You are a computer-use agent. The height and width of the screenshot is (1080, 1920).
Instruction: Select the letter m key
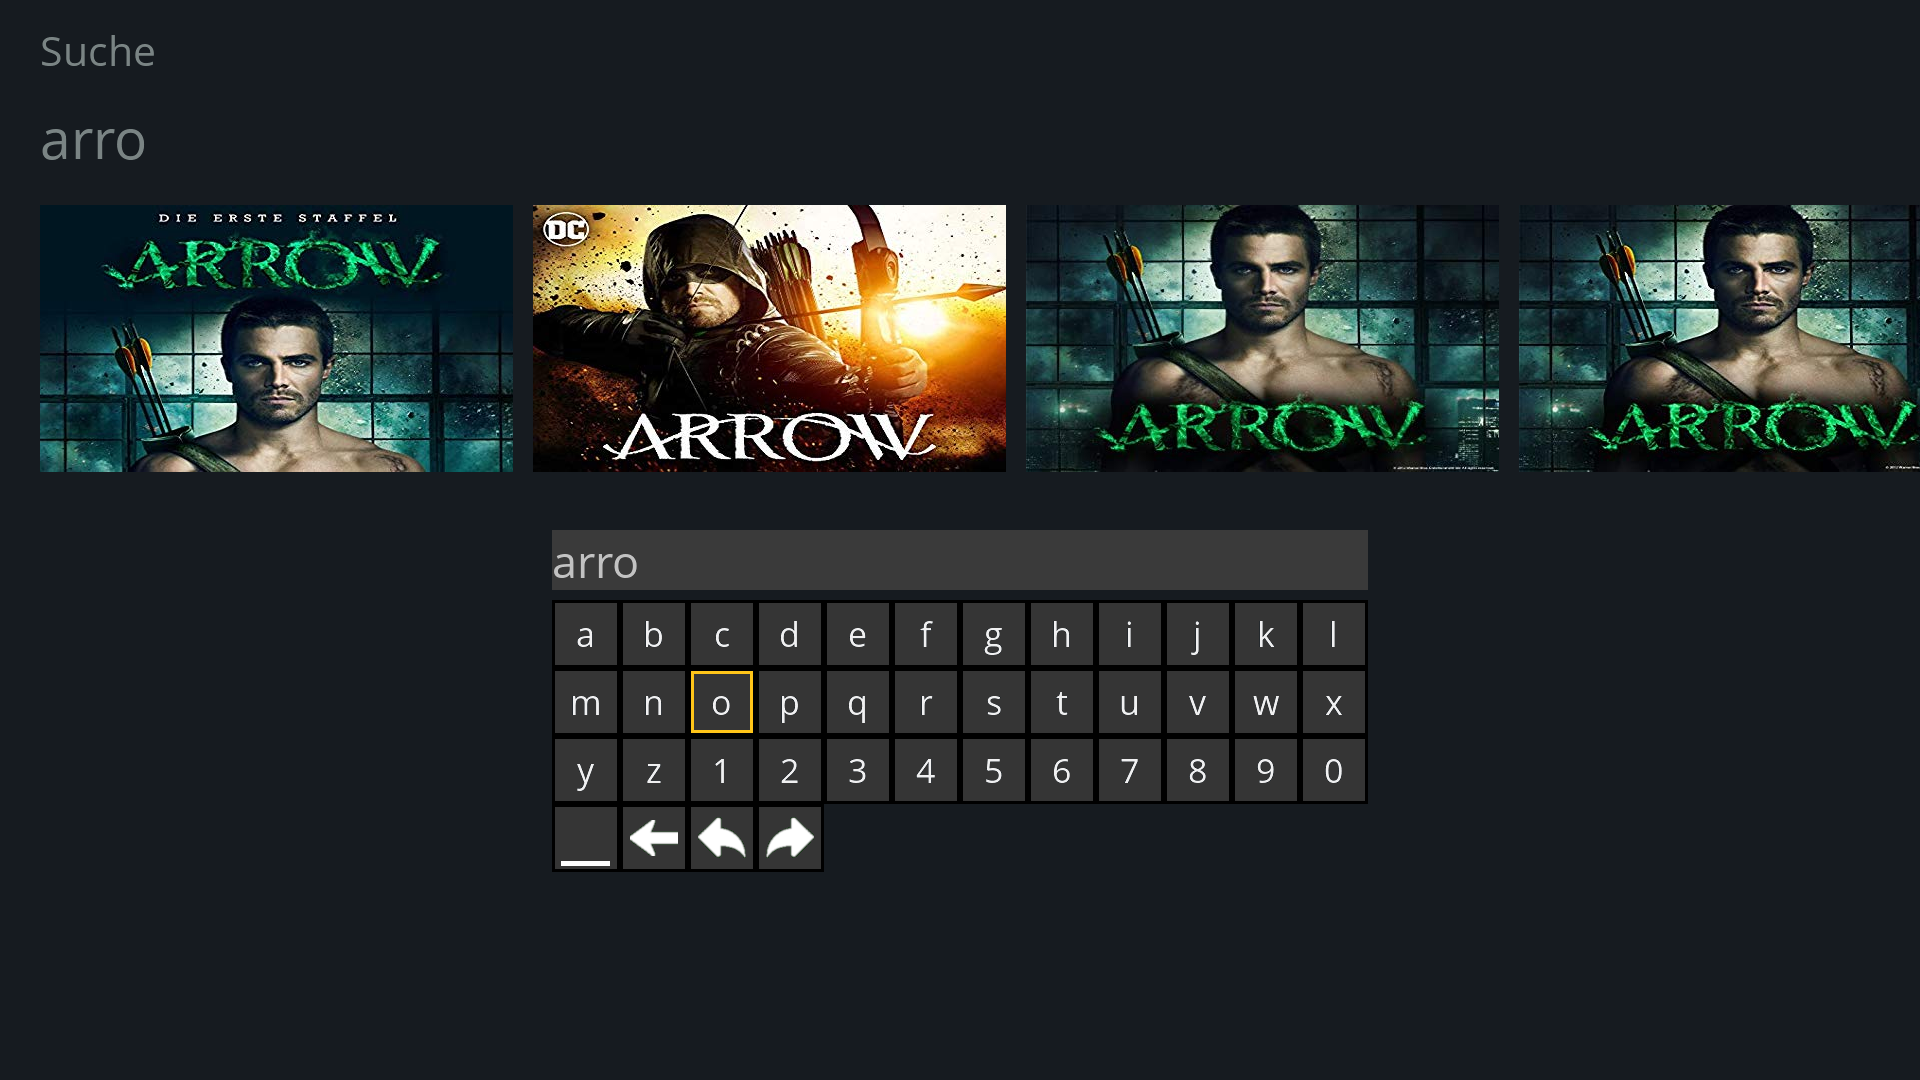(x=586, y=702)
